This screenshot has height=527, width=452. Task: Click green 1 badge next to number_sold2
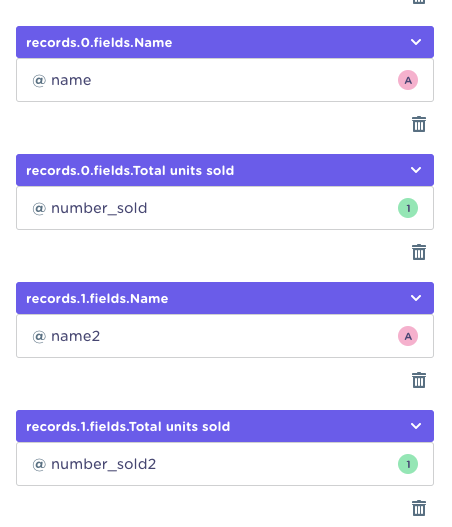click(408, 464)
